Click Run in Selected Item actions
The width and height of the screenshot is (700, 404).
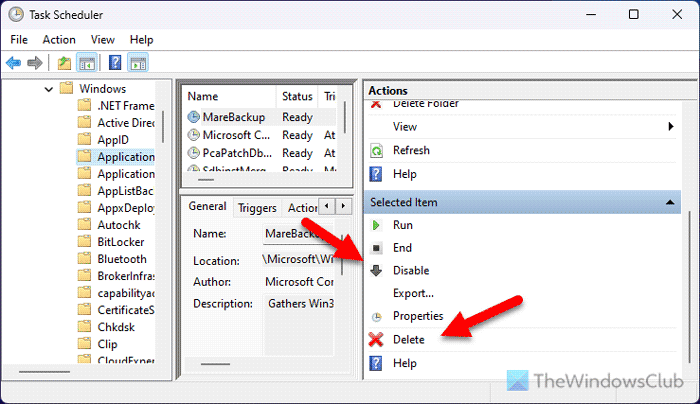pos(403,225)
